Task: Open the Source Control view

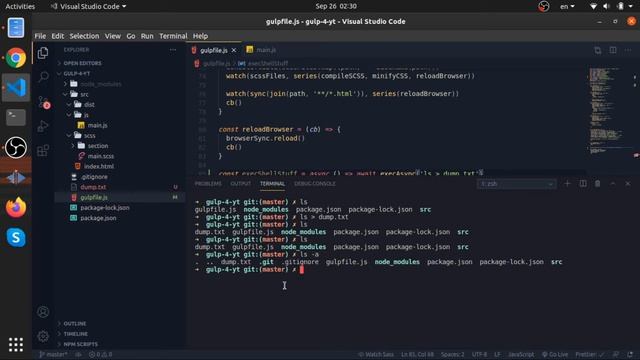Action: pos(43,102)
